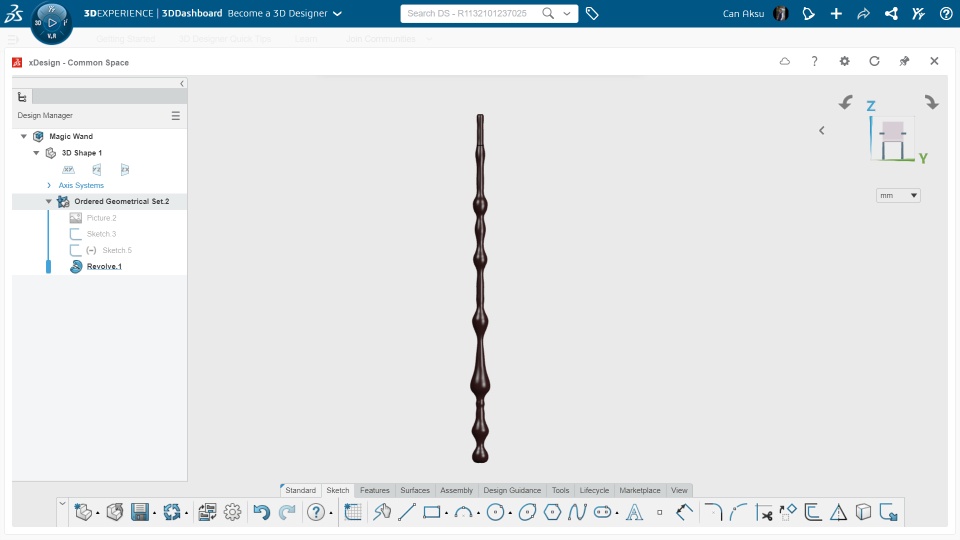Click the cloud status icon

pos(784,61)
